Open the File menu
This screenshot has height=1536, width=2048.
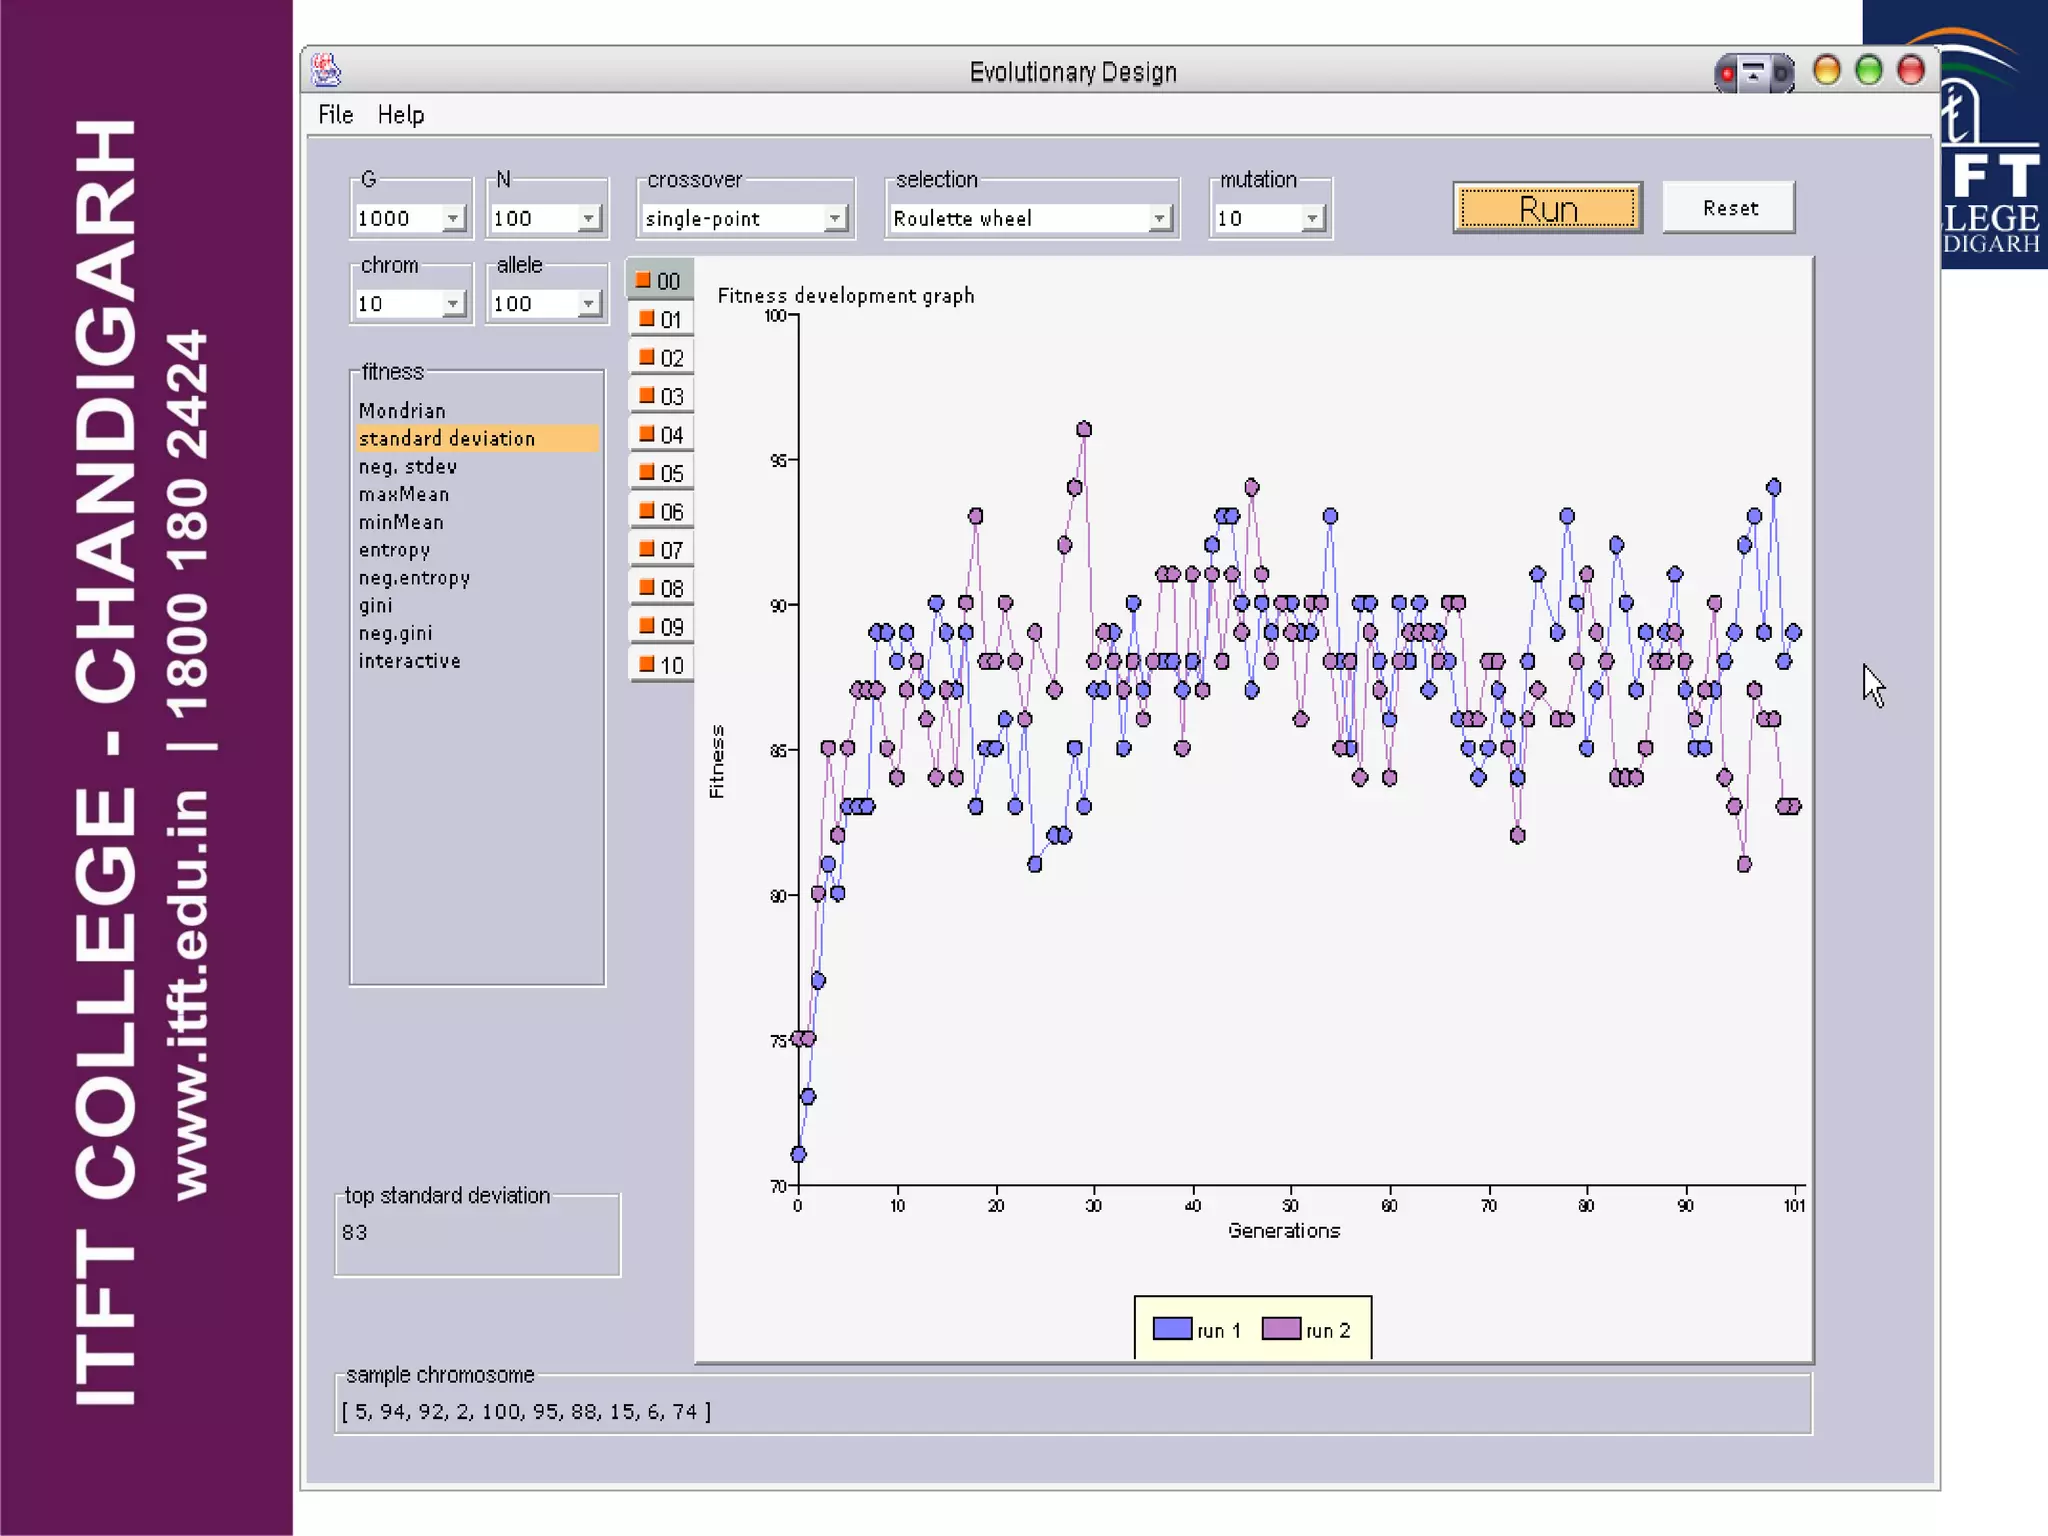[x=335, y=115]
